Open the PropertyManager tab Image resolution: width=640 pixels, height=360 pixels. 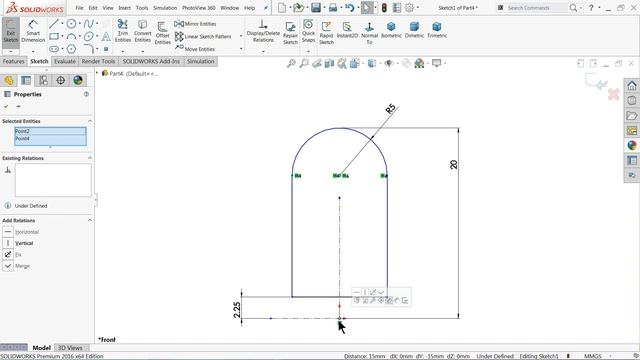click(26, 80)
